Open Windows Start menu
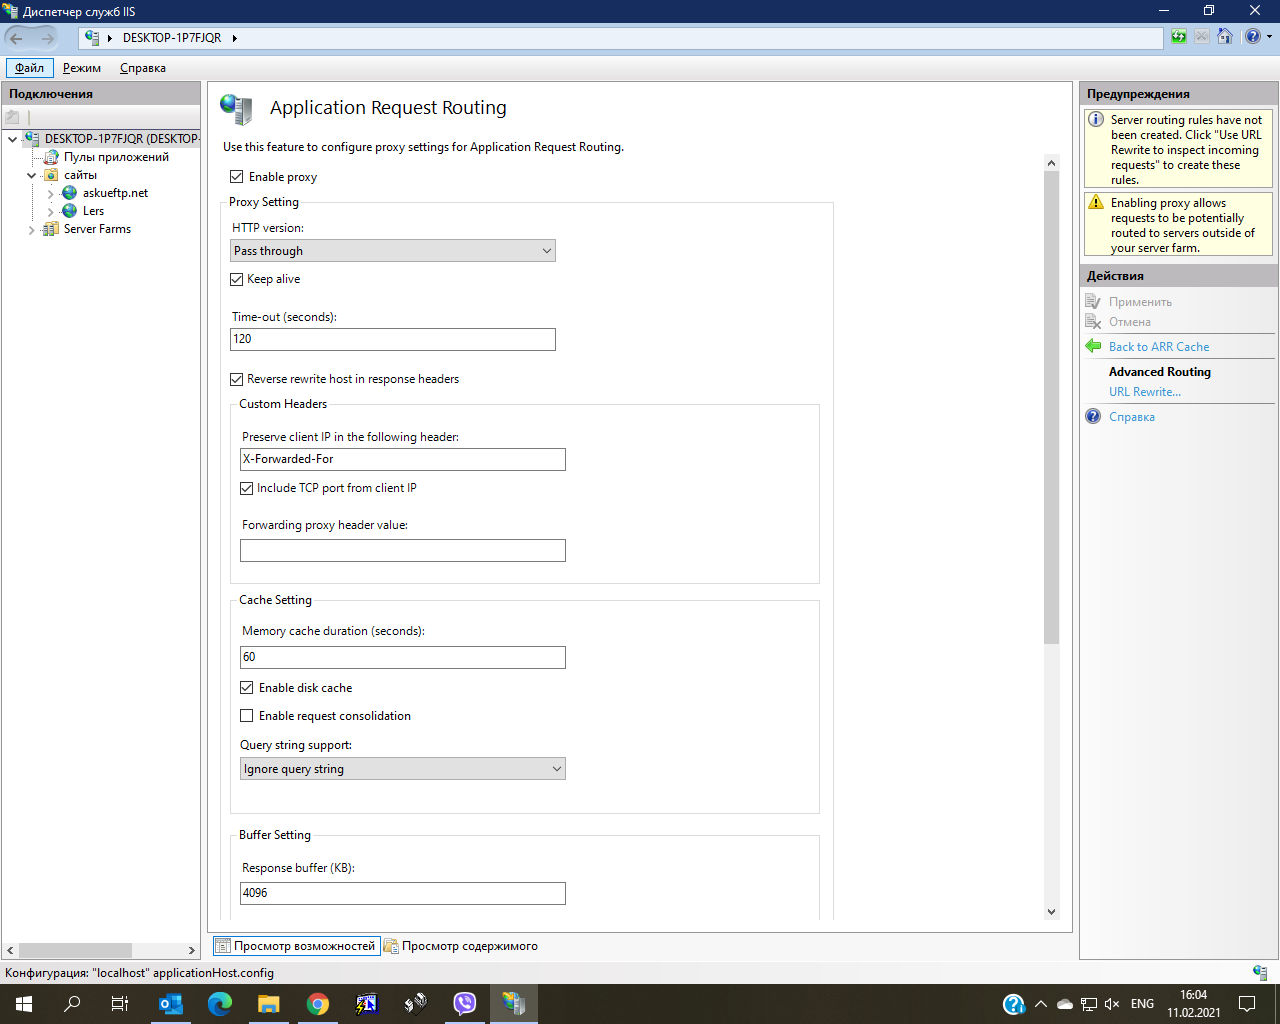This screenshot has height=1024, width=1280. (24, 1004)
